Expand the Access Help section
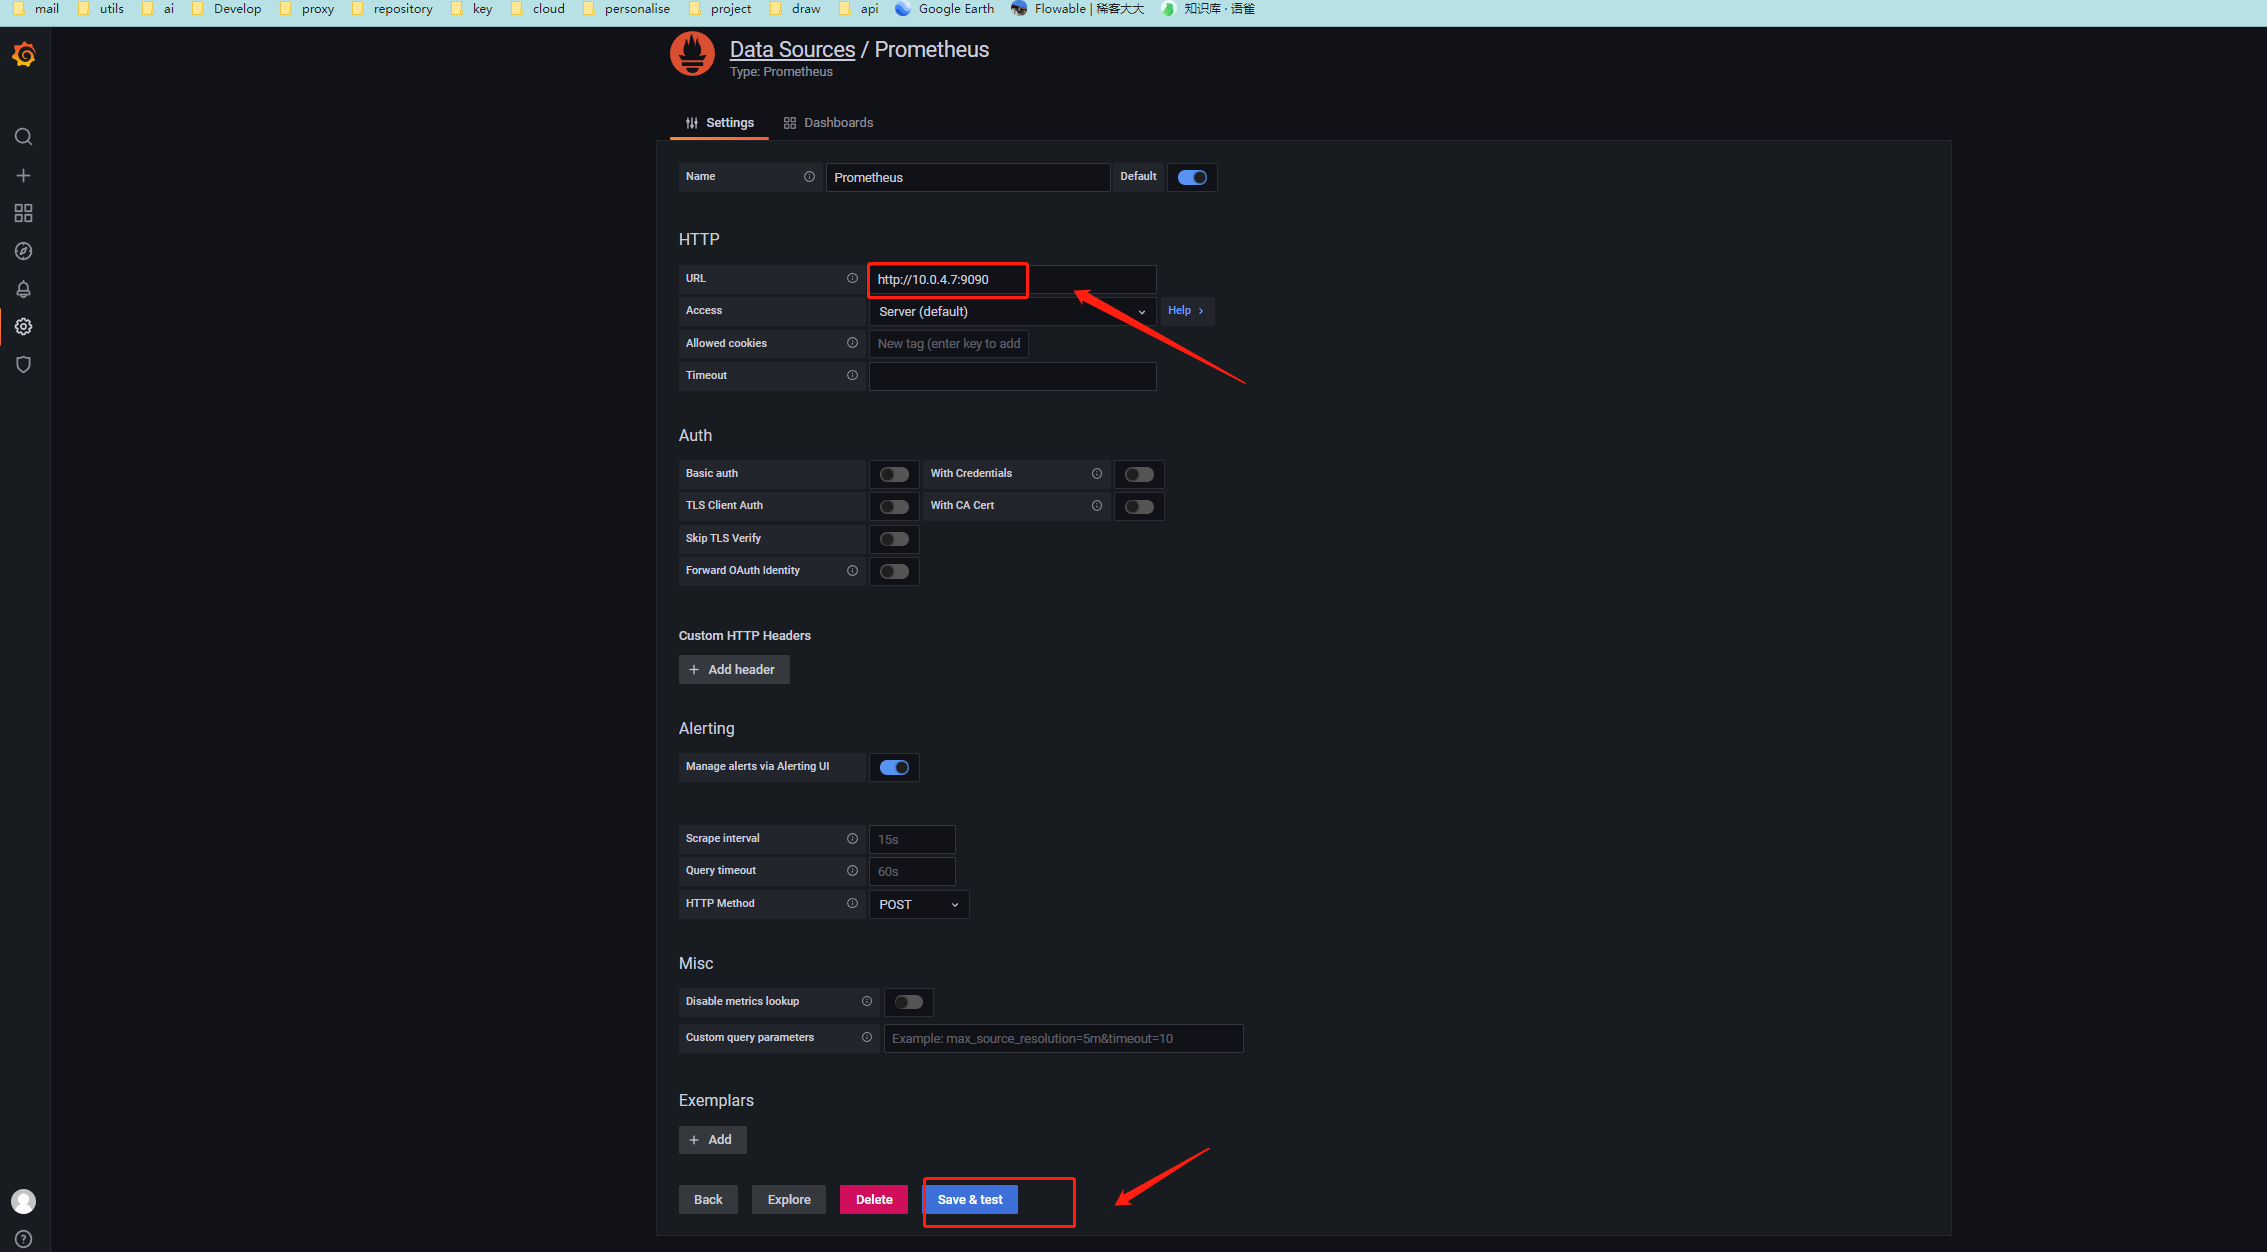The image size is (2267, 1252). [x=1186, y=311]
